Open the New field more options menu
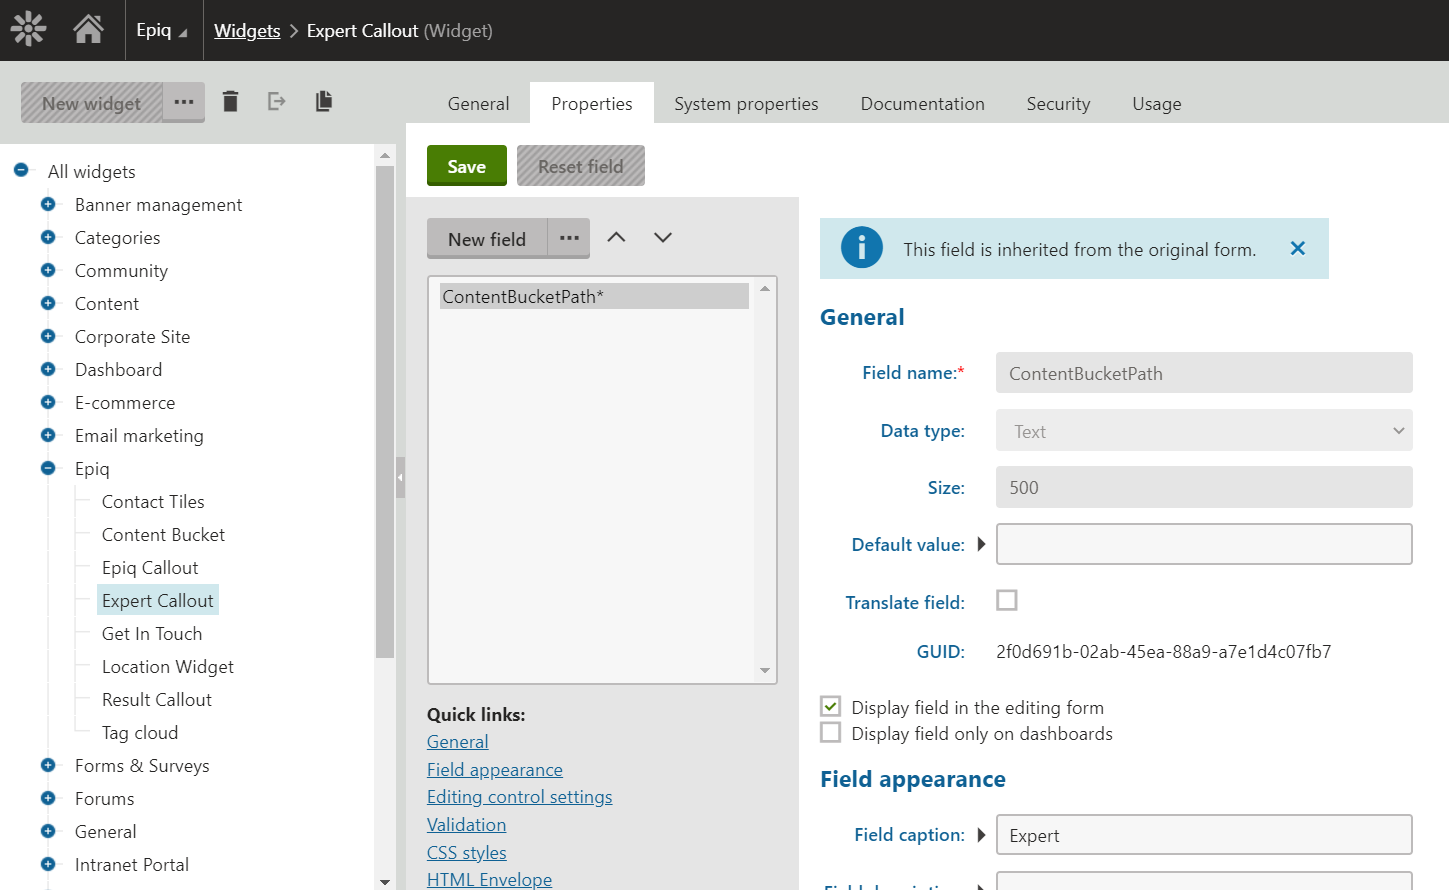 point(569,238)
